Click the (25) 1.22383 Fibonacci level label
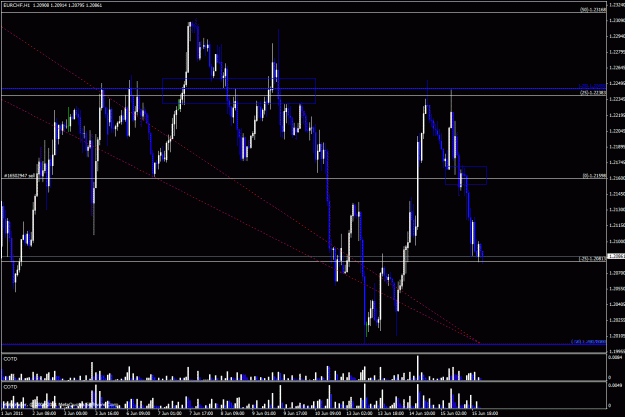The image size is (625, 417). pyautogui.click(x=593, y=92)
